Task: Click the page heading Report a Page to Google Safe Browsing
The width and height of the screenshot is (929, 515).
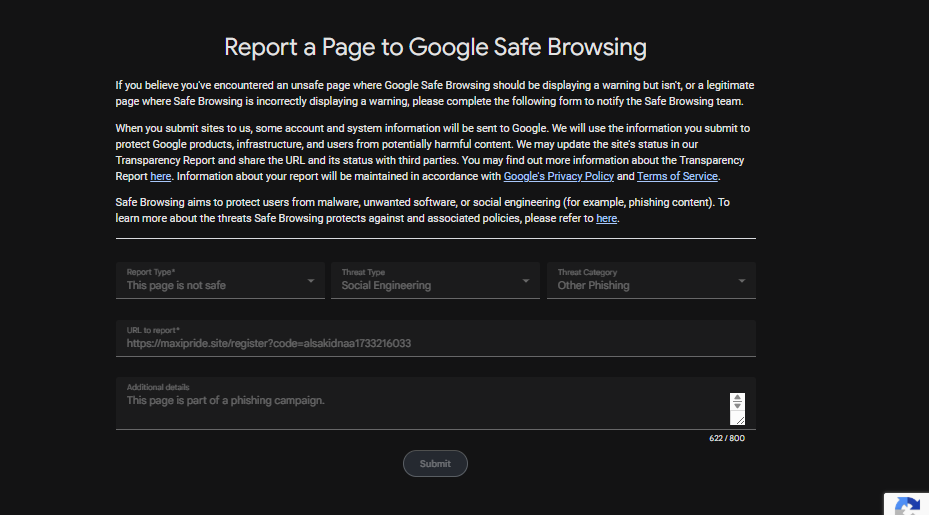Action: pyautogui.click(x=435, y=47)
